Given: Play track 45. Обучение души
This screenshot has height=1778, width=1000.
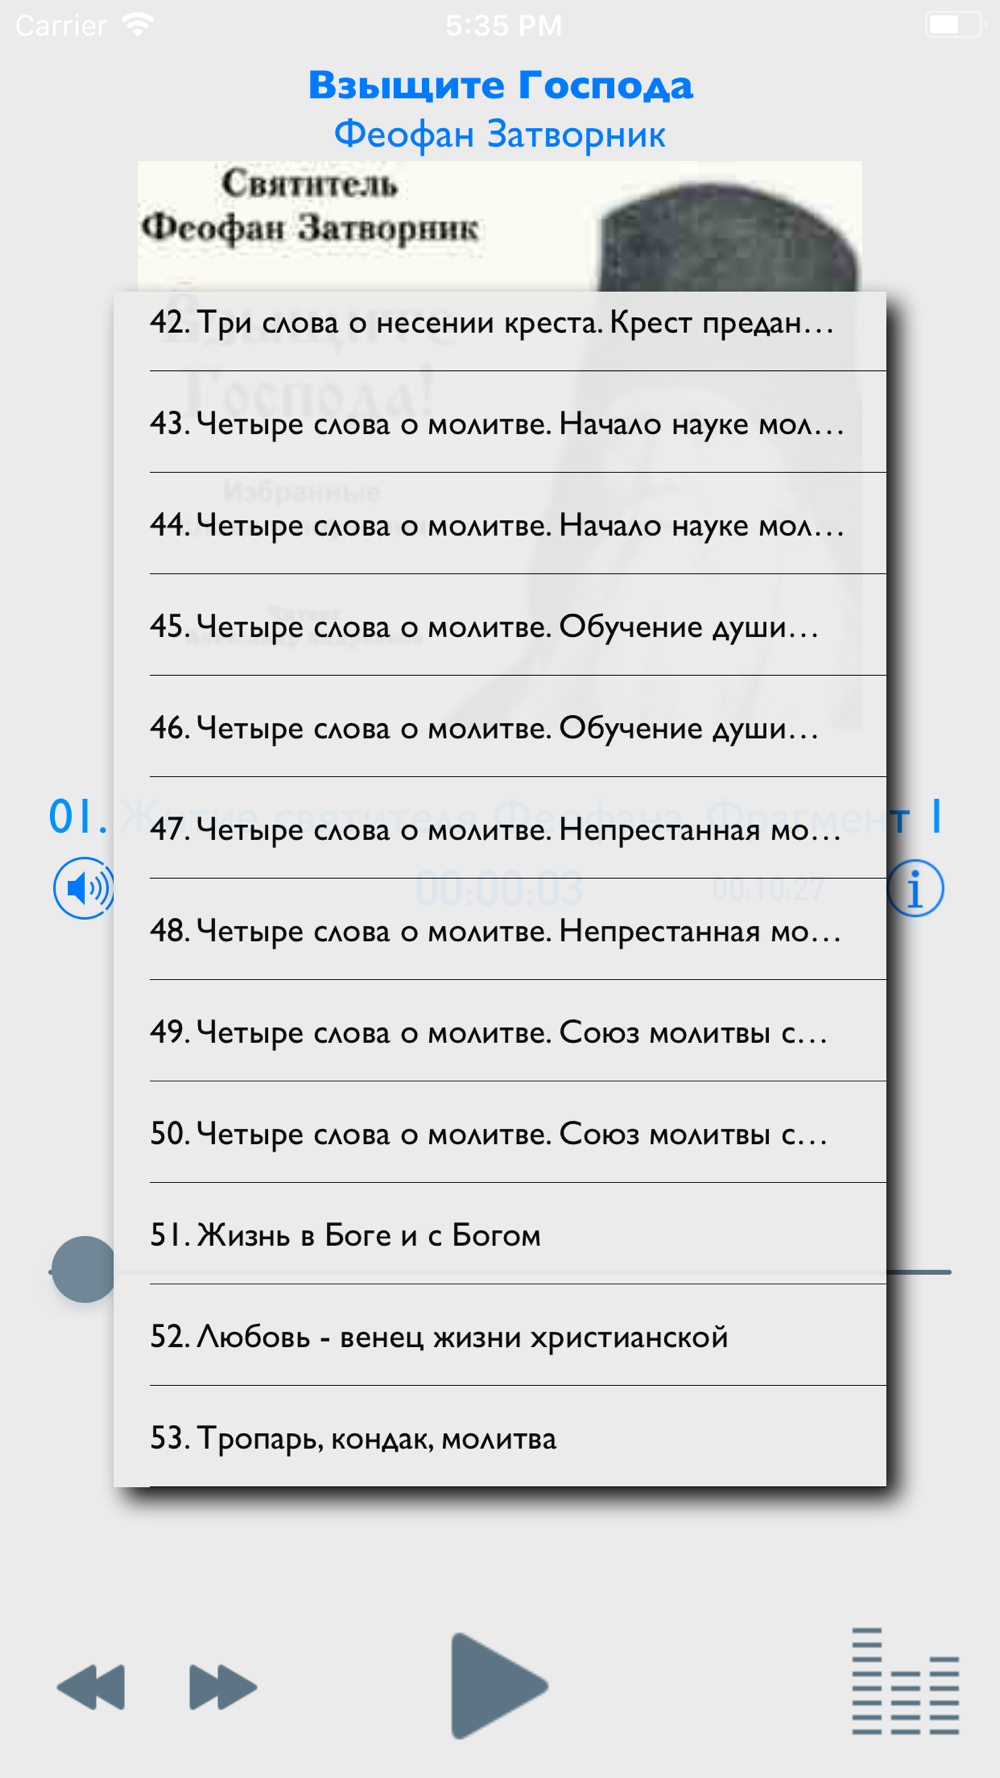Looking at the screenshot, I should (x=500, y=626).
